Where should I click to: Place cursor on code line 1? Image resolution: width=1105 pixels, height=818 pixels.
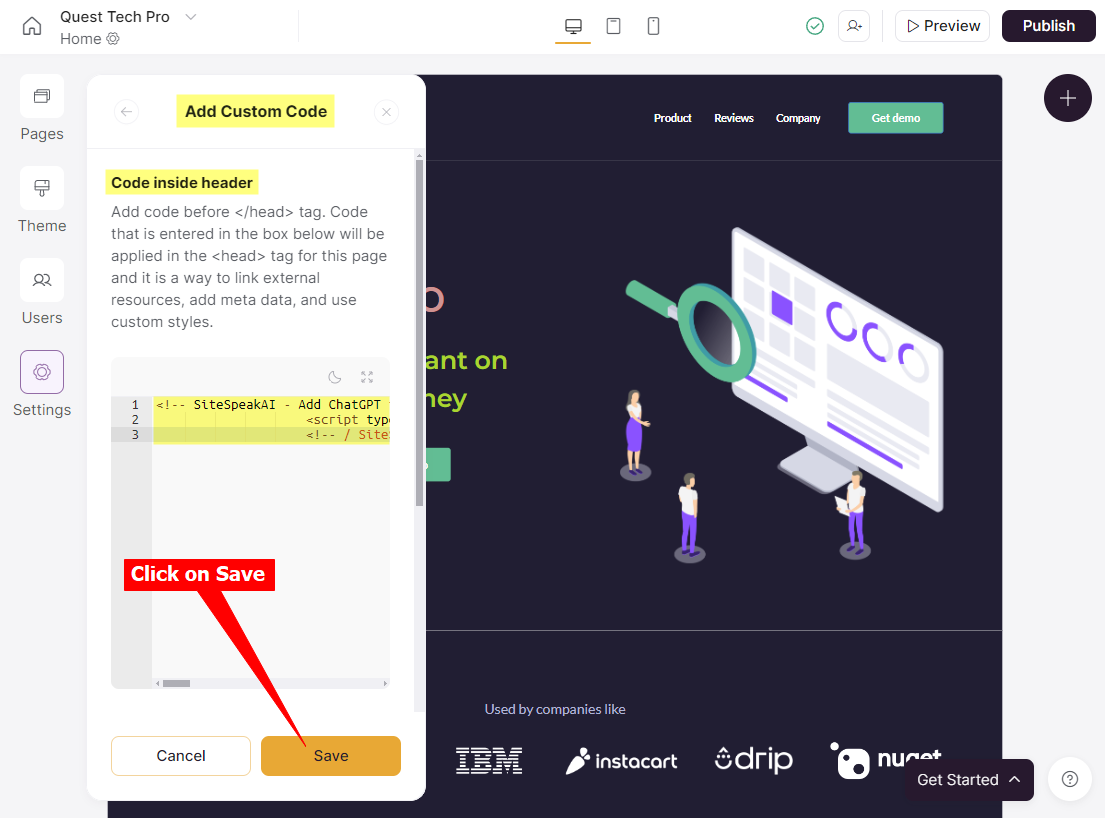click(271, 404)
